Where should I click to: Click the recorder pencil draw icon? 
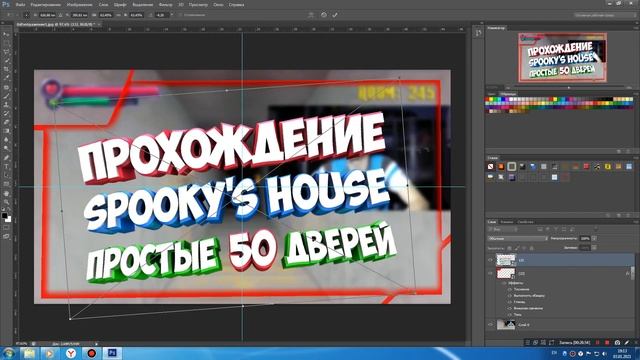tap(627, 342)
